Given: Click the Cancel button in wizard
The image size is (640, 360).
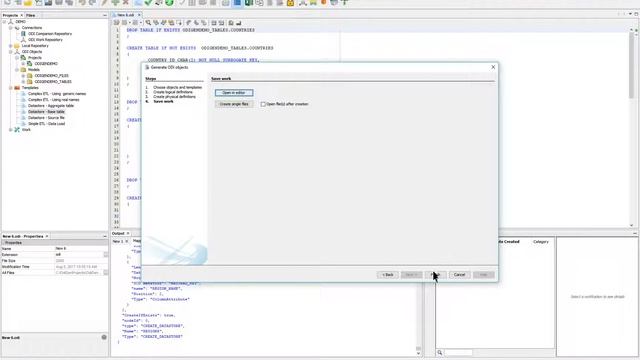Looking at the screenshot, I should [460, 275].
